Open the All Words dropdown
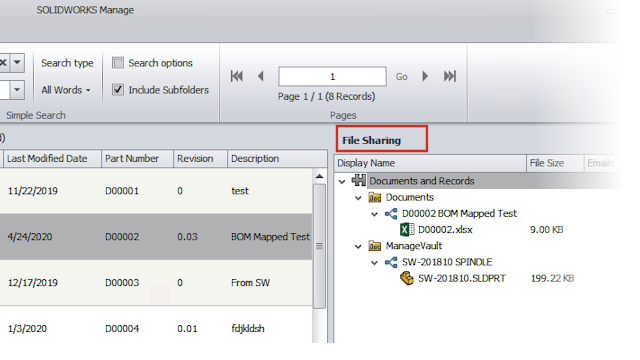The image size is (640, 360). click(x=66, y=90)
